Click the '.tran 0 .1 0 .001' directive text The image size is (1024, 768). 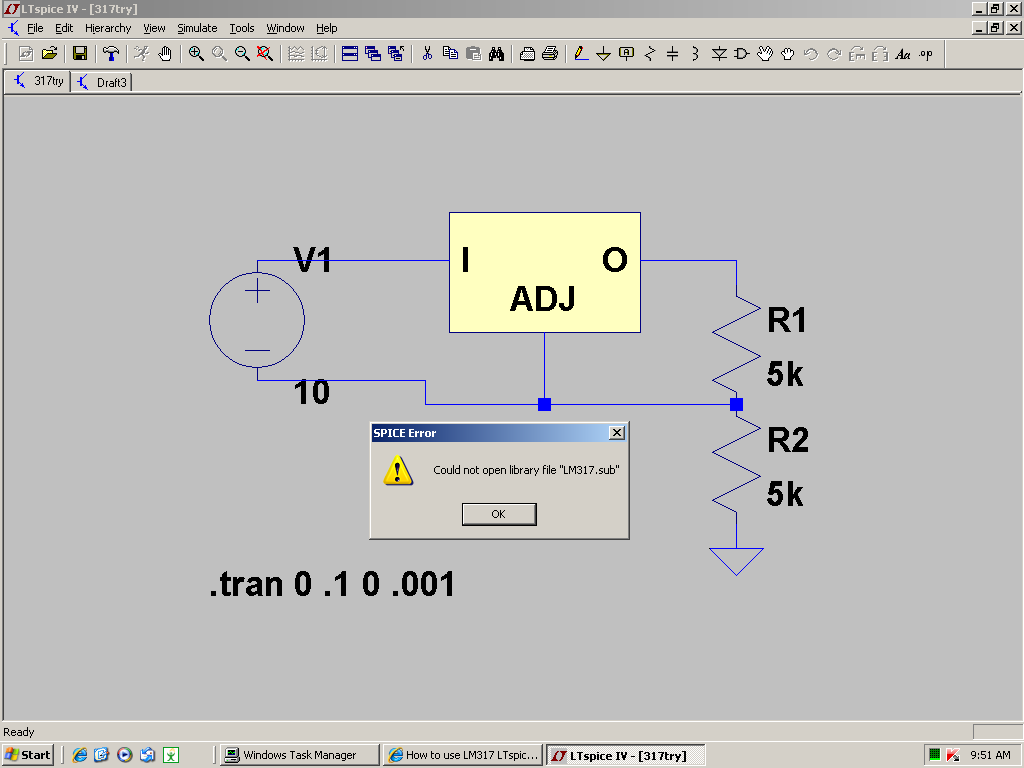(332, 584)
